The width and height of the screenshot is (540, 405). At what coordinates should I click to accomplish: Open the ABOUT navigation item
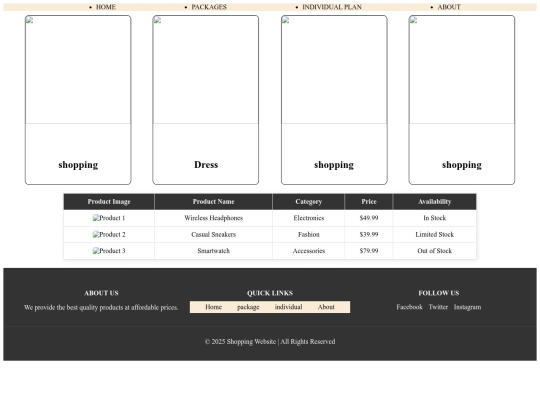tap(449, 7)
